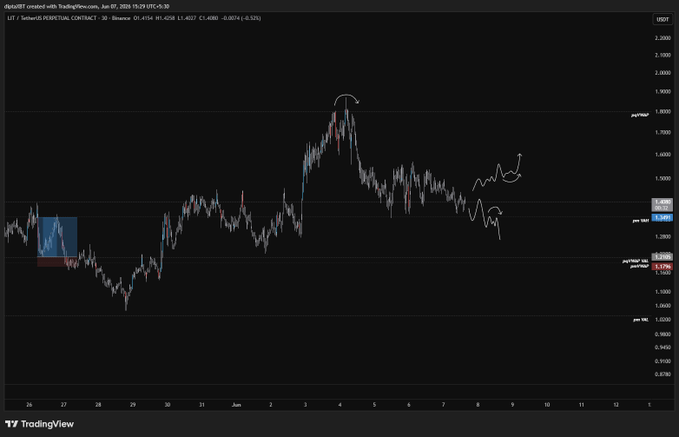Select the red 1.1796 price label

coord(662,267)
